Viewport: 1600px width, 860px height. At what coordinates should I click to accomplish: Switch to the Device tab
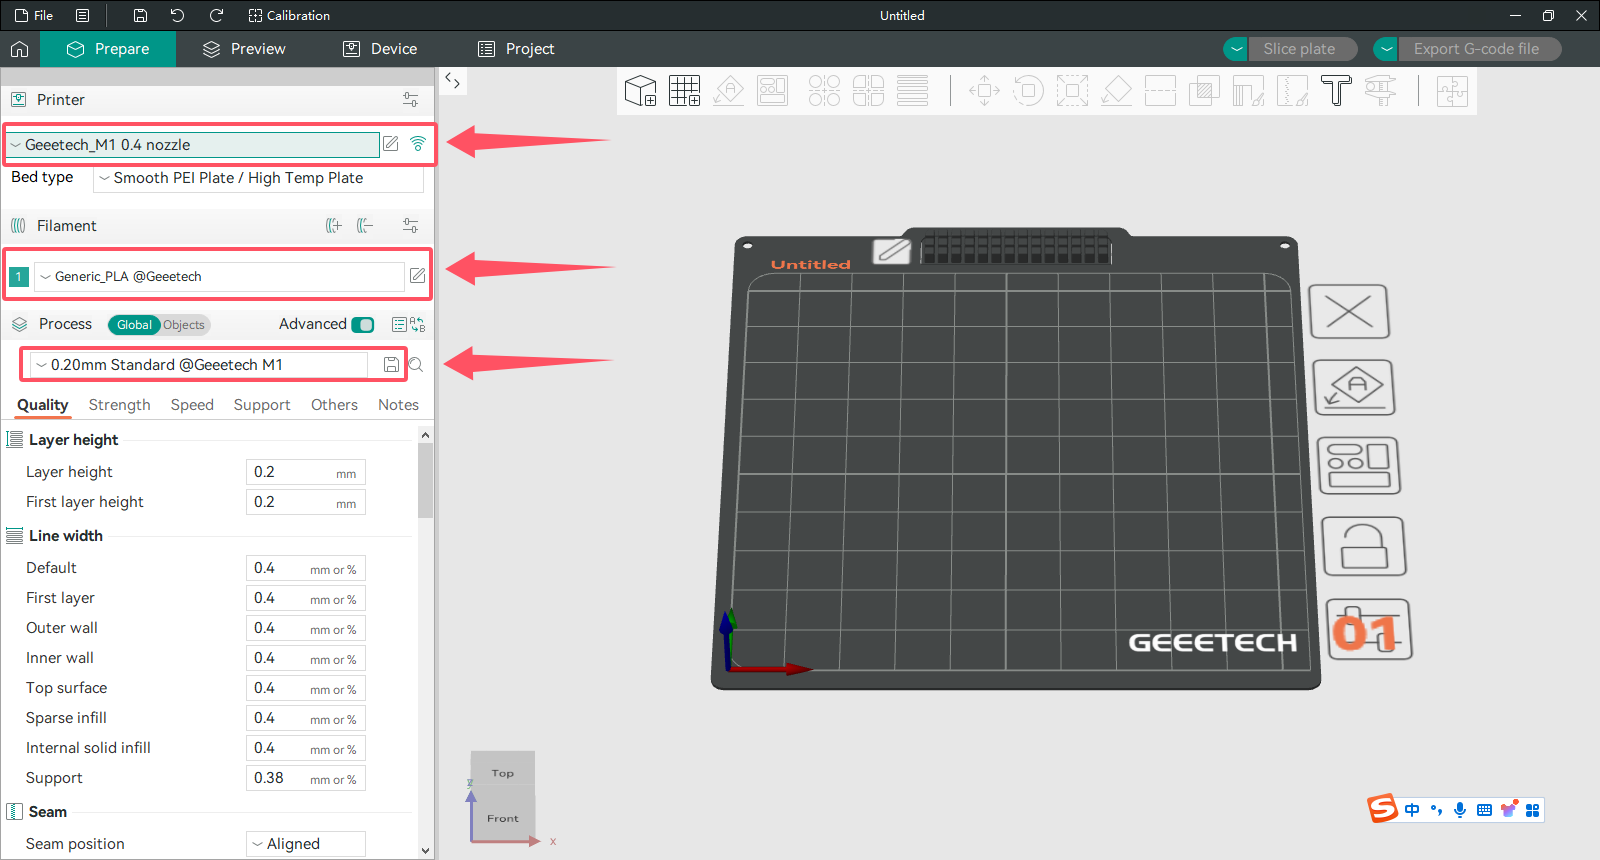(x=380, y=49)
